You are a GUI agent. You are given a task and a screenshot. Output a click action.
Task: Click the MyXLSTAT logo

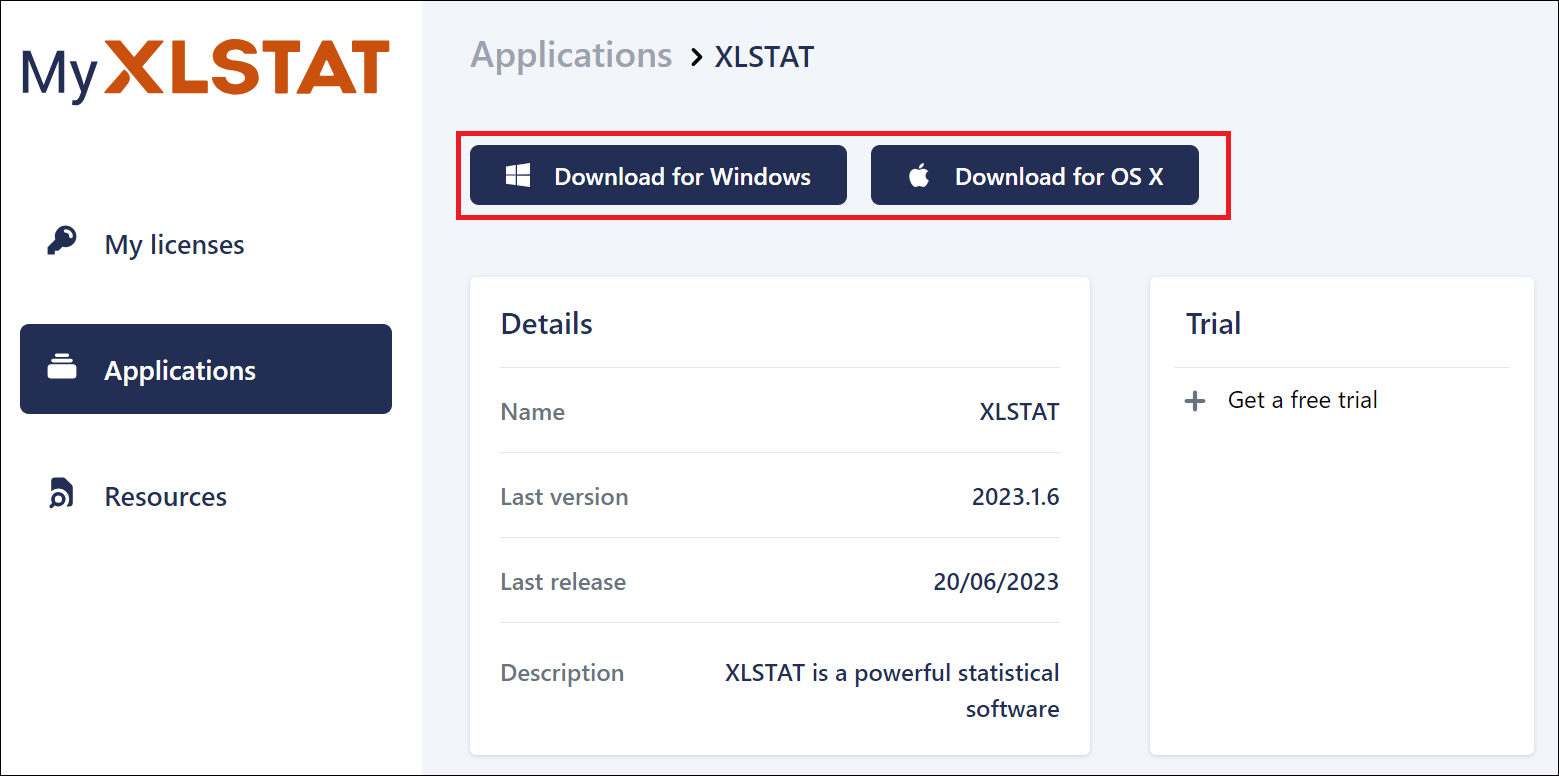[x=205, y=70]
